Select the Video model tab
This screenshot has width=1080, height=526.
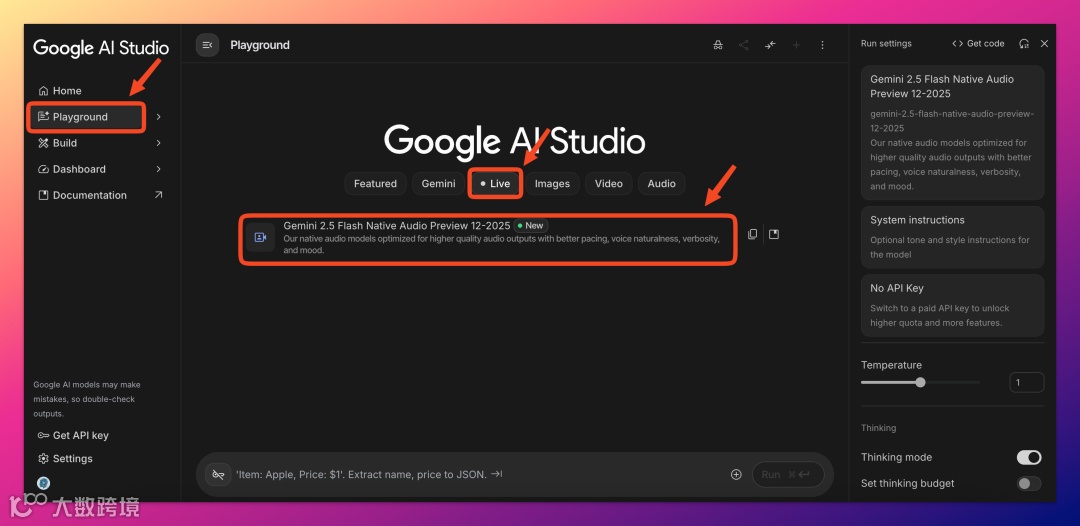point(609,184)
